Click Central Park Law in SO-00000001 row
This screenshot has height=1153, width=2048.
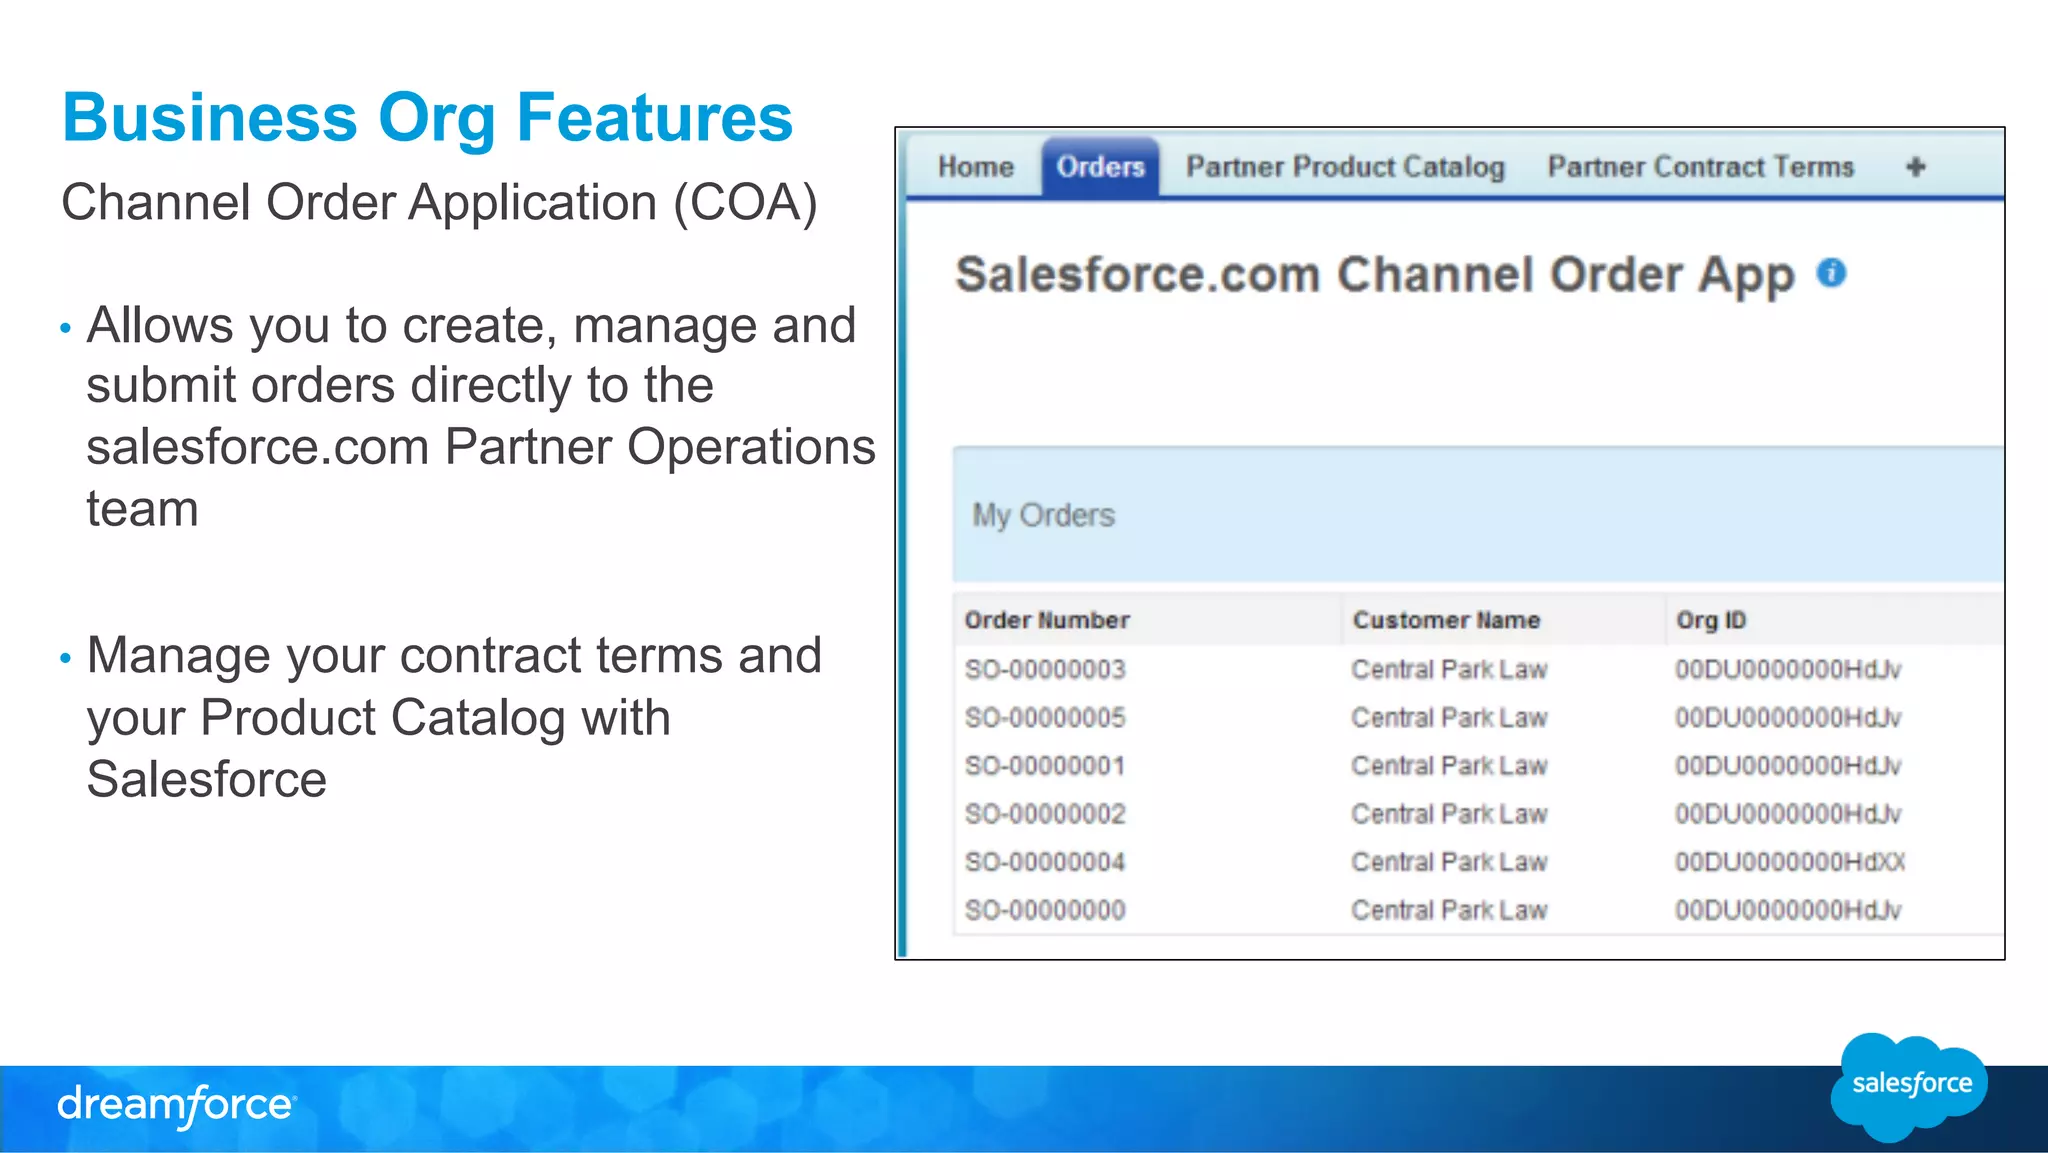[x=1449, y=765]
